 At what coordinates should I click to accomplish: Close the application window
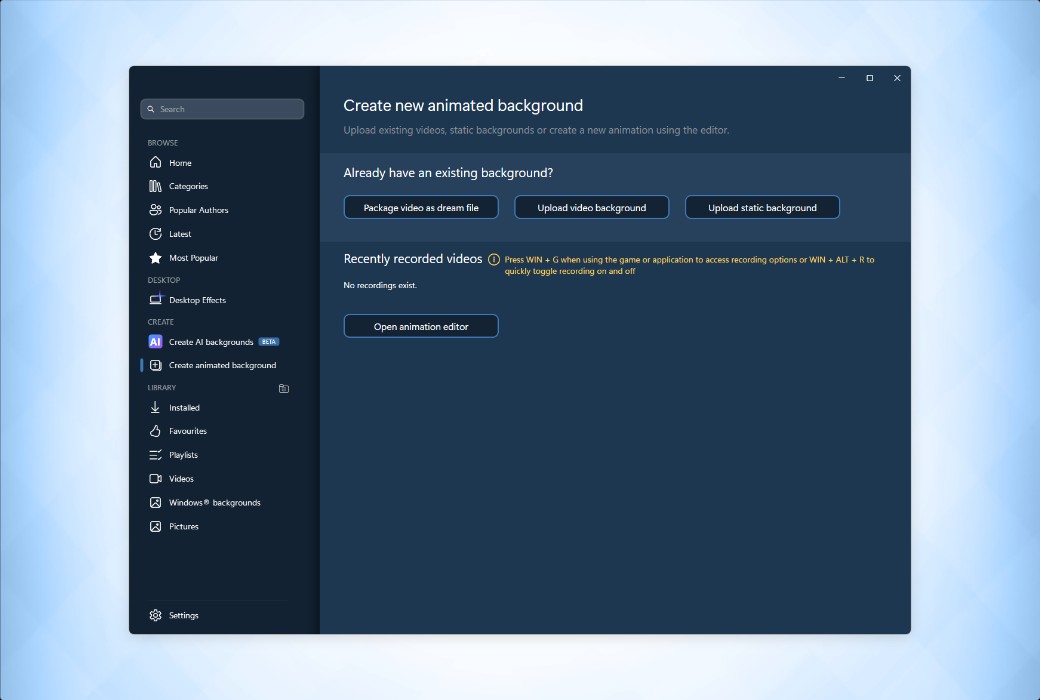click(897, 78)
